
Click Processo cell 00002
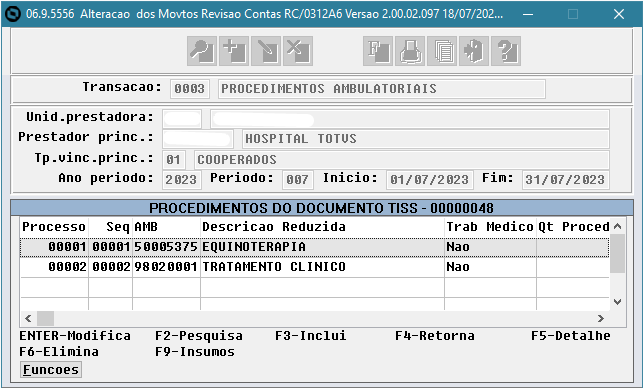coord(67,267)
